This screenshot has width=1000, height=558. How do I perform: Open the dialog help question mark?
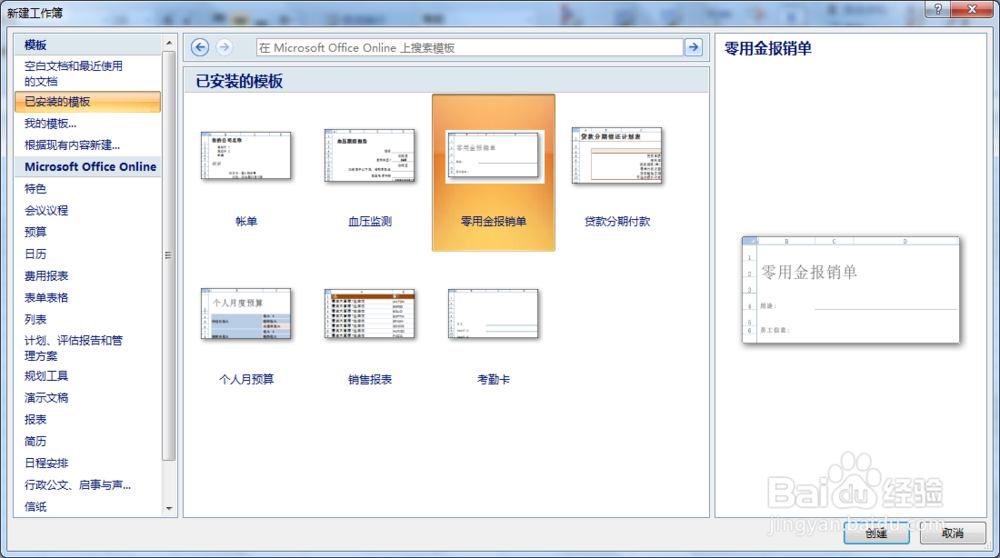point(938,10)
